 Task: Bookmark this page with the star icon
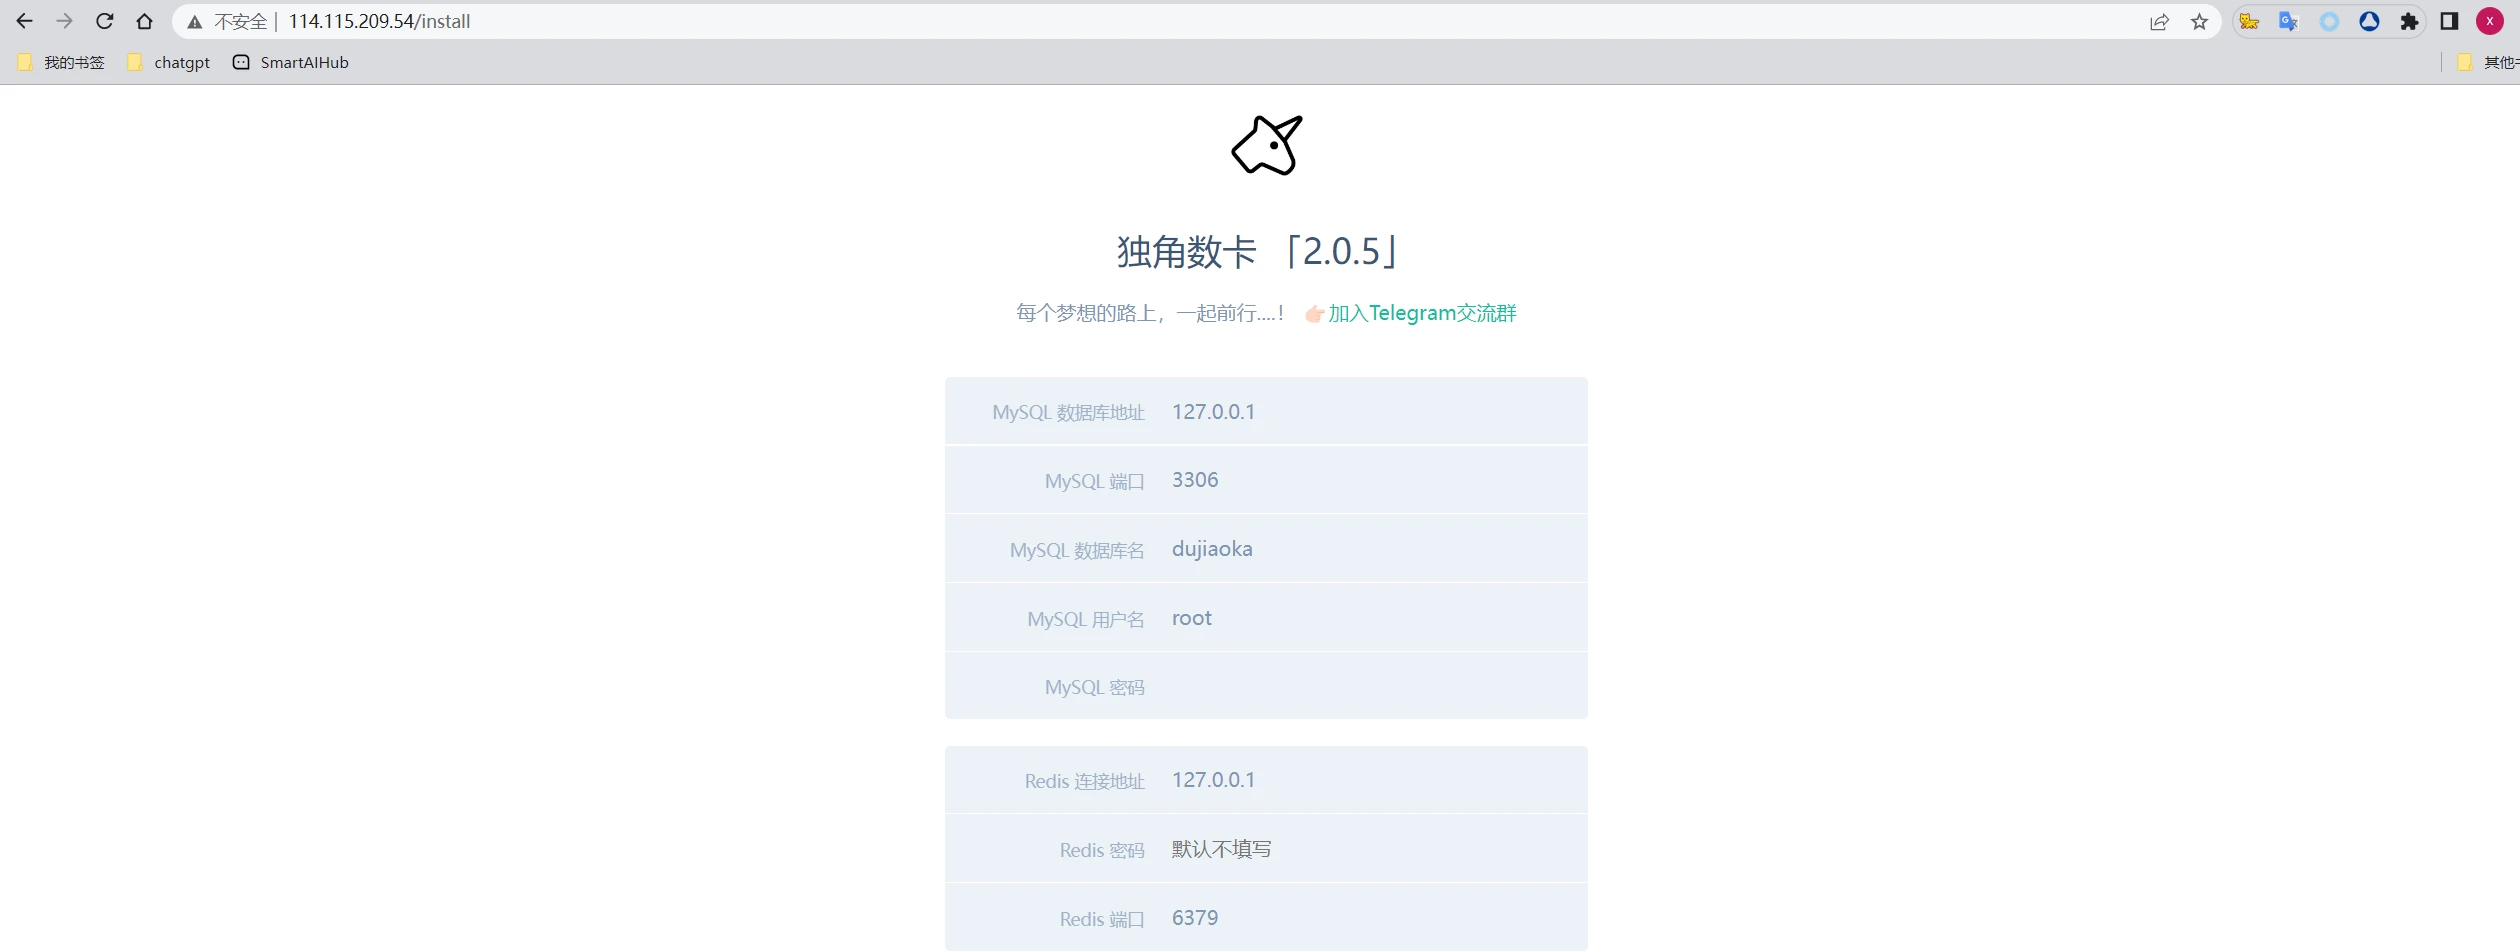2200,22
